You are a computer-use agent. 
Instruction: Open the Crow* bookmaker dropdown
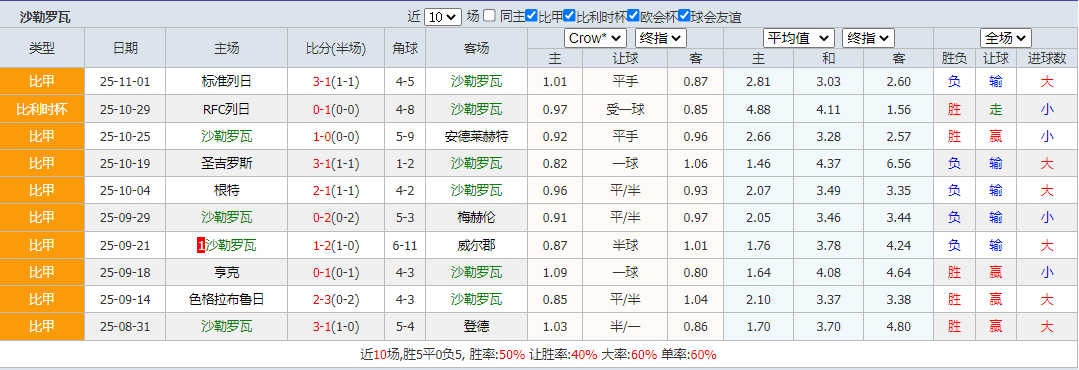click(595, 39)
